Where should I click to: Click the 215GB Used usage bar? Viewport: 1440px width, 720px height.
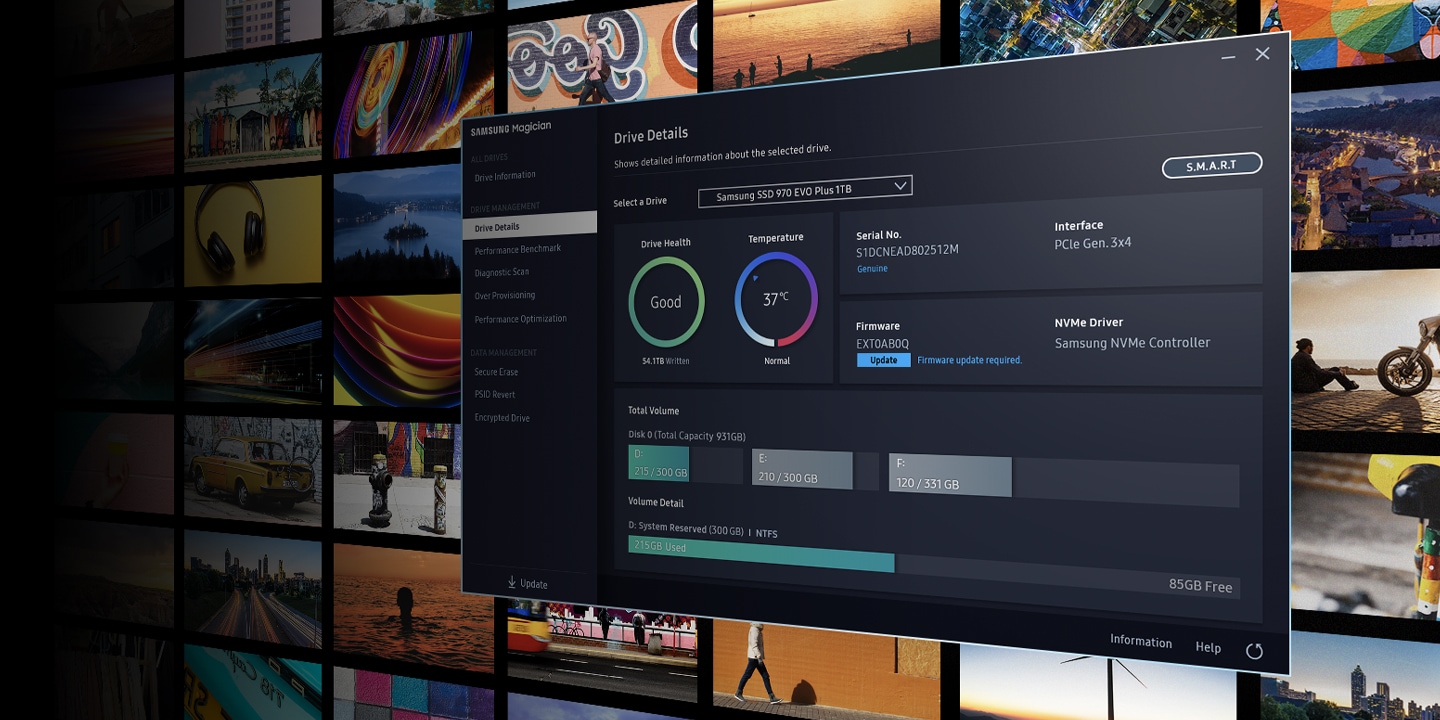(x=762, y=554)
